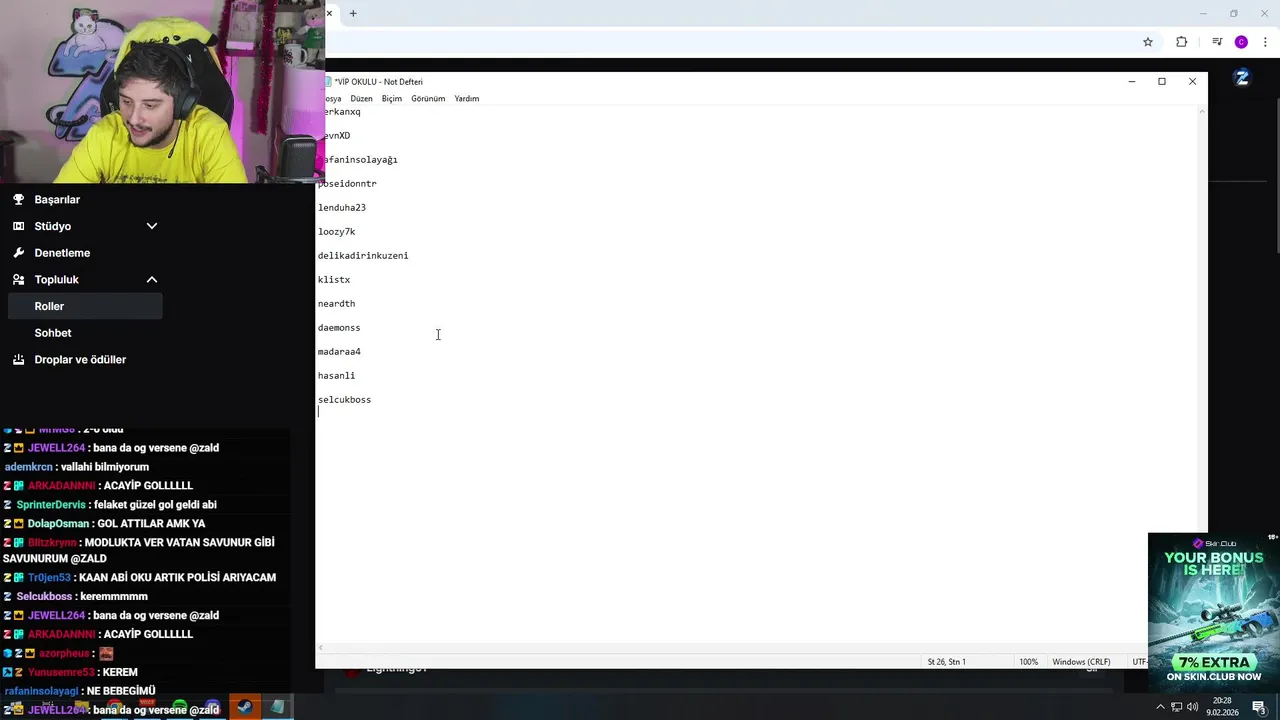1280x720 pixels.
Task: Open Sohbet in the sidebar
Action: tap(53, 333)
